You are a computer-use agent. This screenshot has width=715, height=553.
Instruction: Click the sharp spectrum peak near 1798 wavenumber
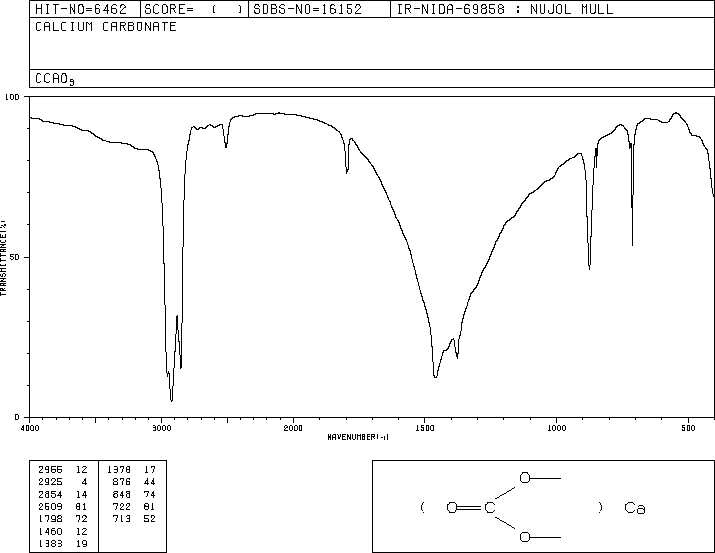[347, 172]
